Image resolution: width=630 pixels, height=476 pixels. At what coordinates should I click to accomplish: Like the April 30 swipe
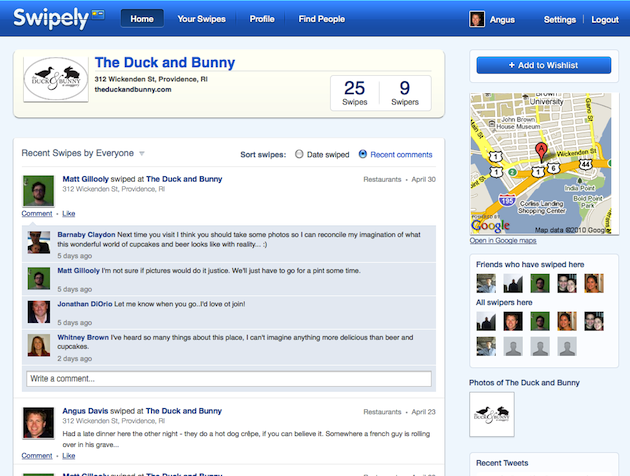(69, 213)
